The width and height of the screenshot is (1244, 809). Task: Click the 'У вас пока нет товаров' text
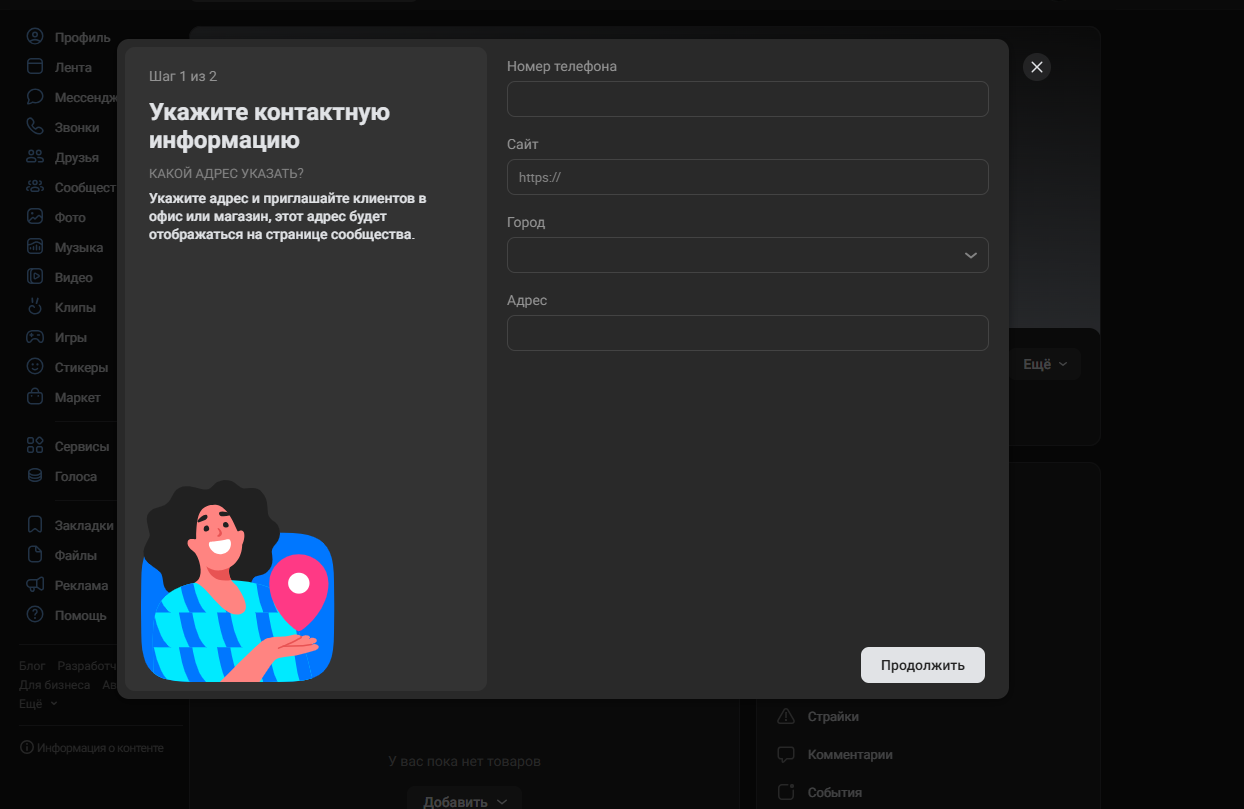464,761
